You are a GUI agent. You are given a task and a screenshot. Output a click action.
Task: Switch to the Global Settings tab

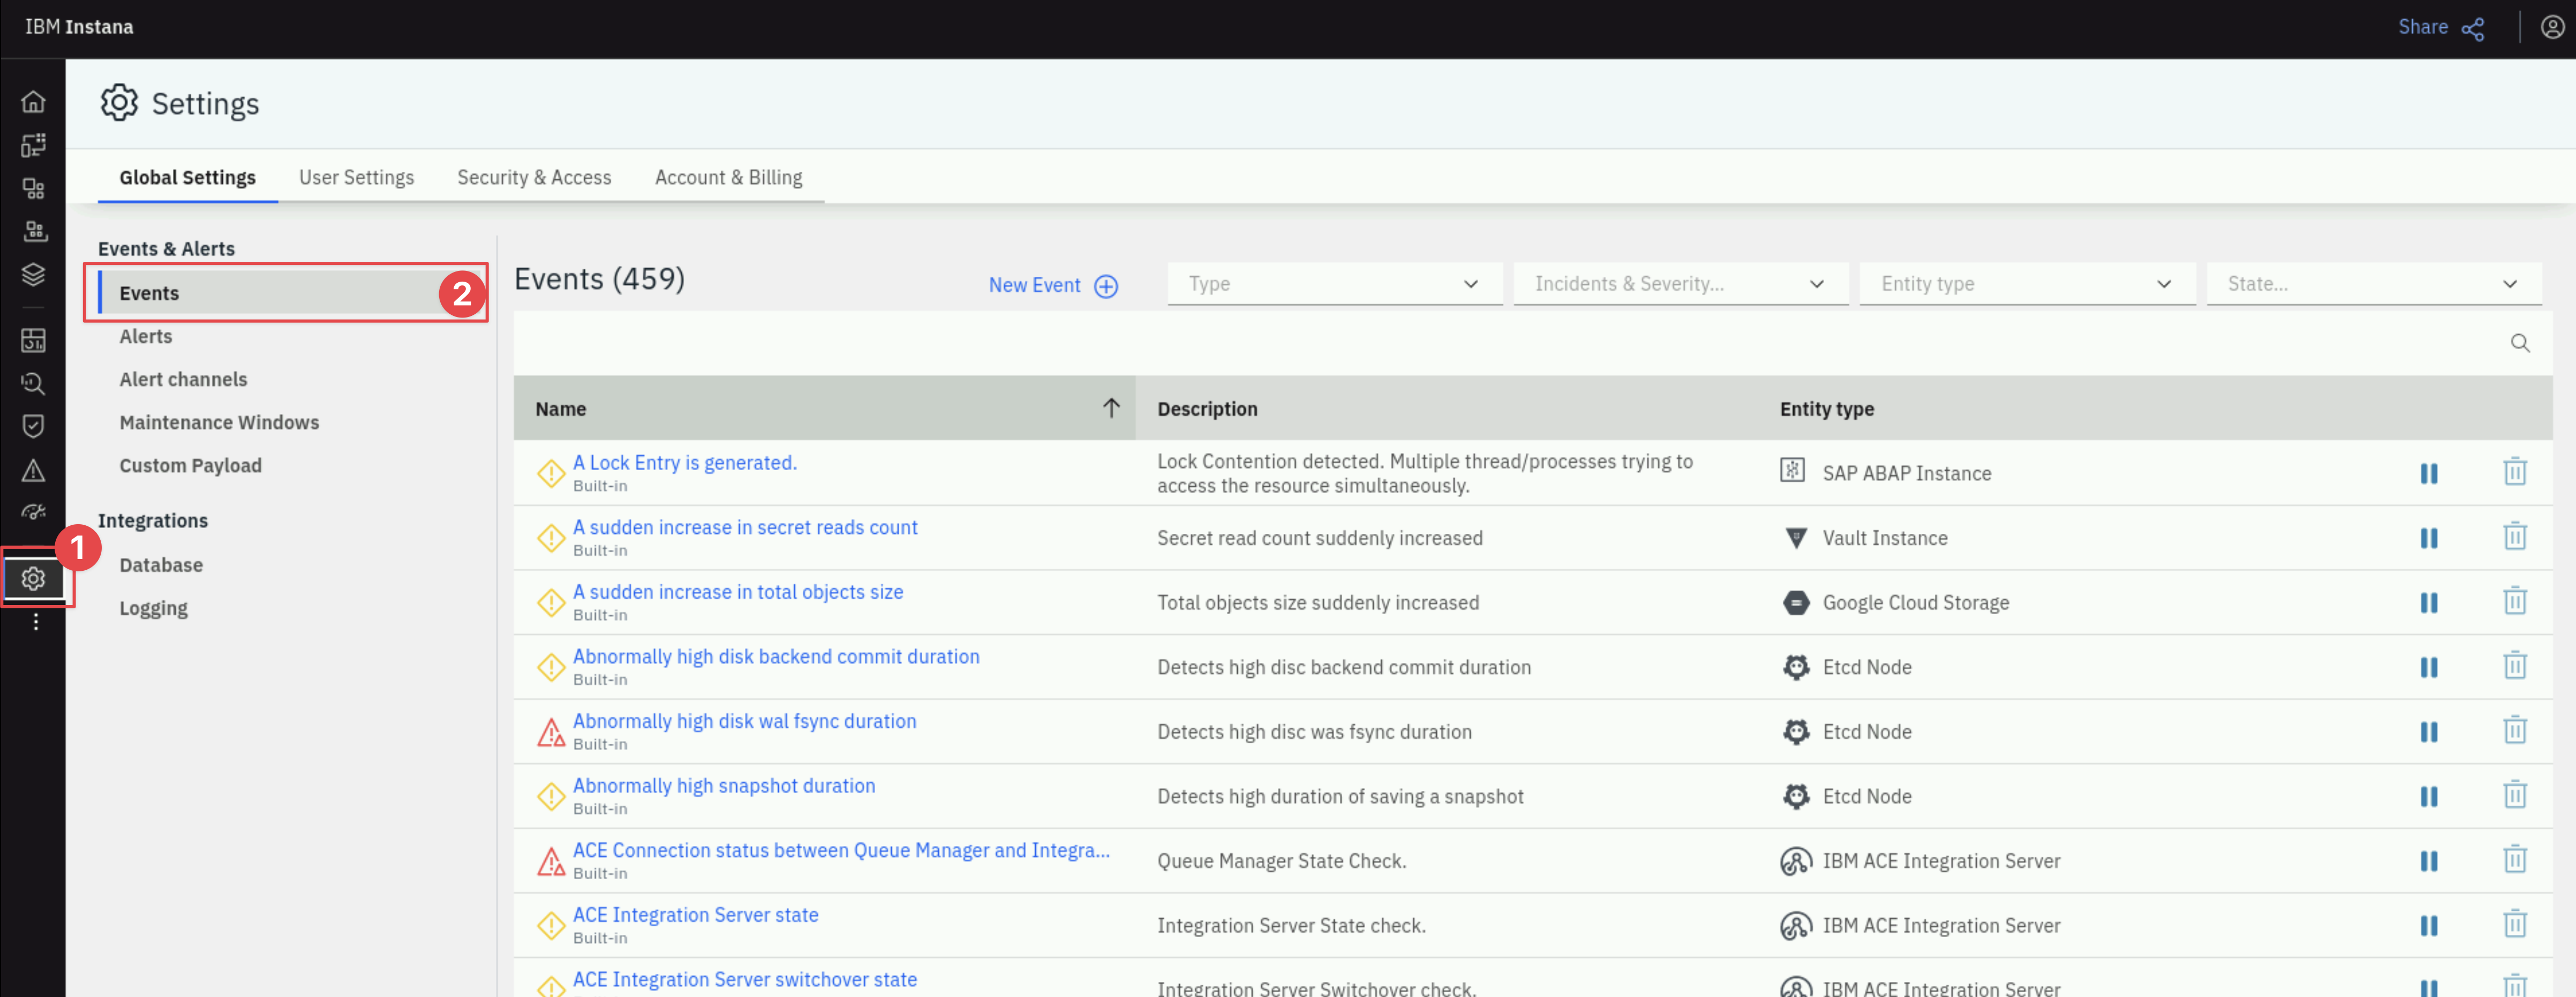click(x=187, y=177)
